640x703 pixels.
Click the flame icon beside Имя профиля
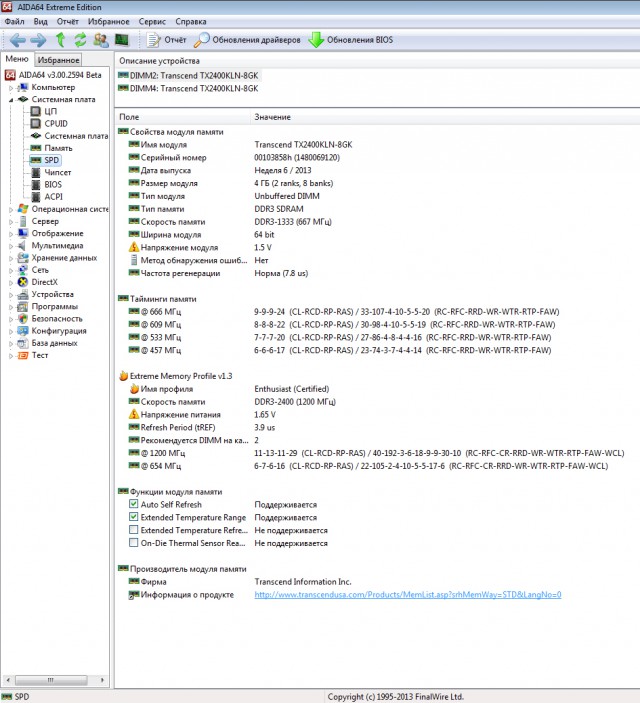(134, 389)
